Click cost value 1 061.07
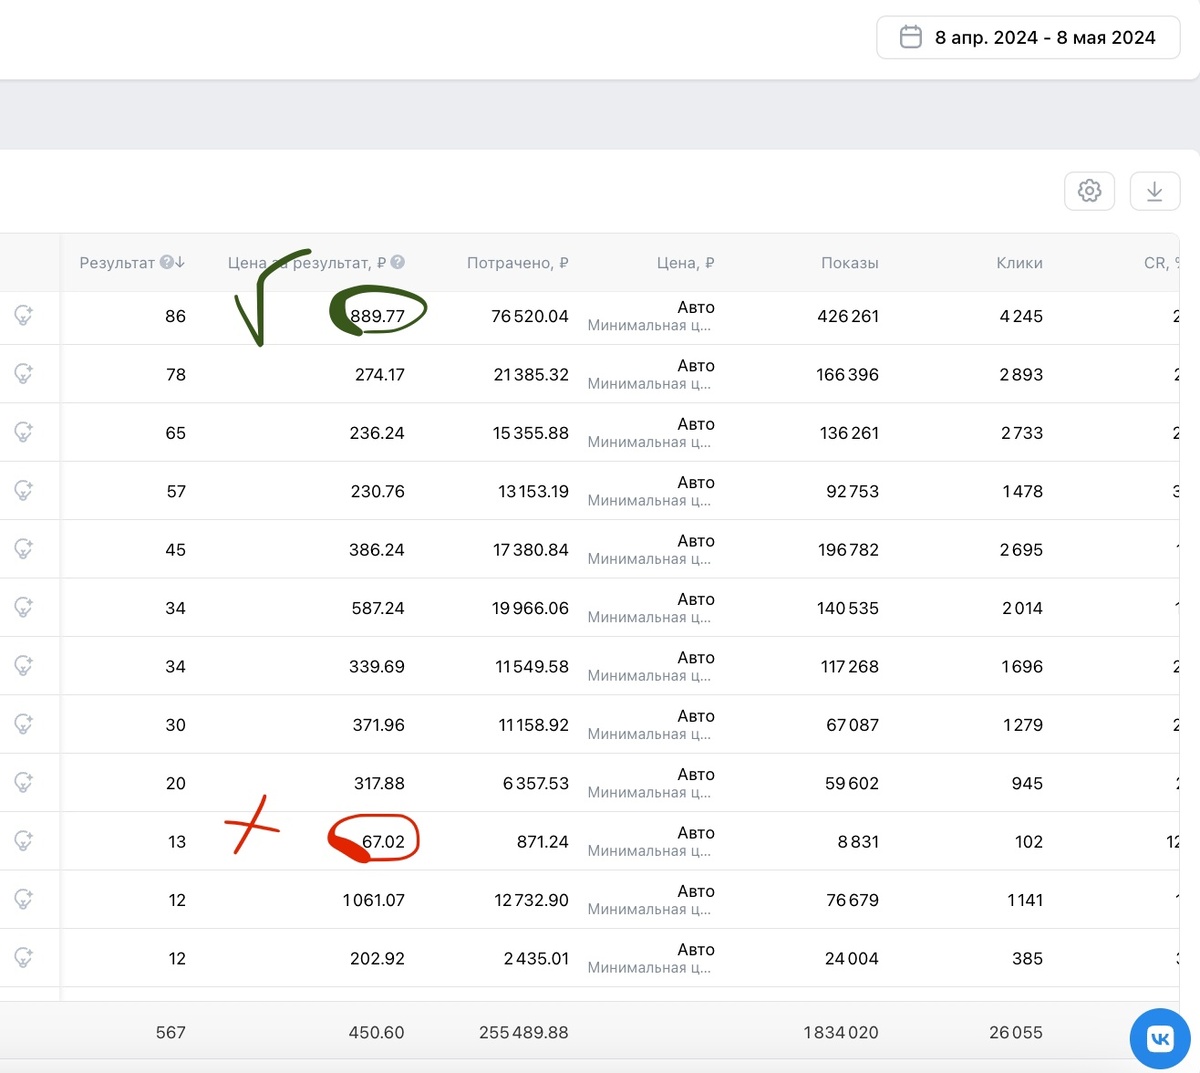Screen dimensions: 1200x1073 point(374,900)
